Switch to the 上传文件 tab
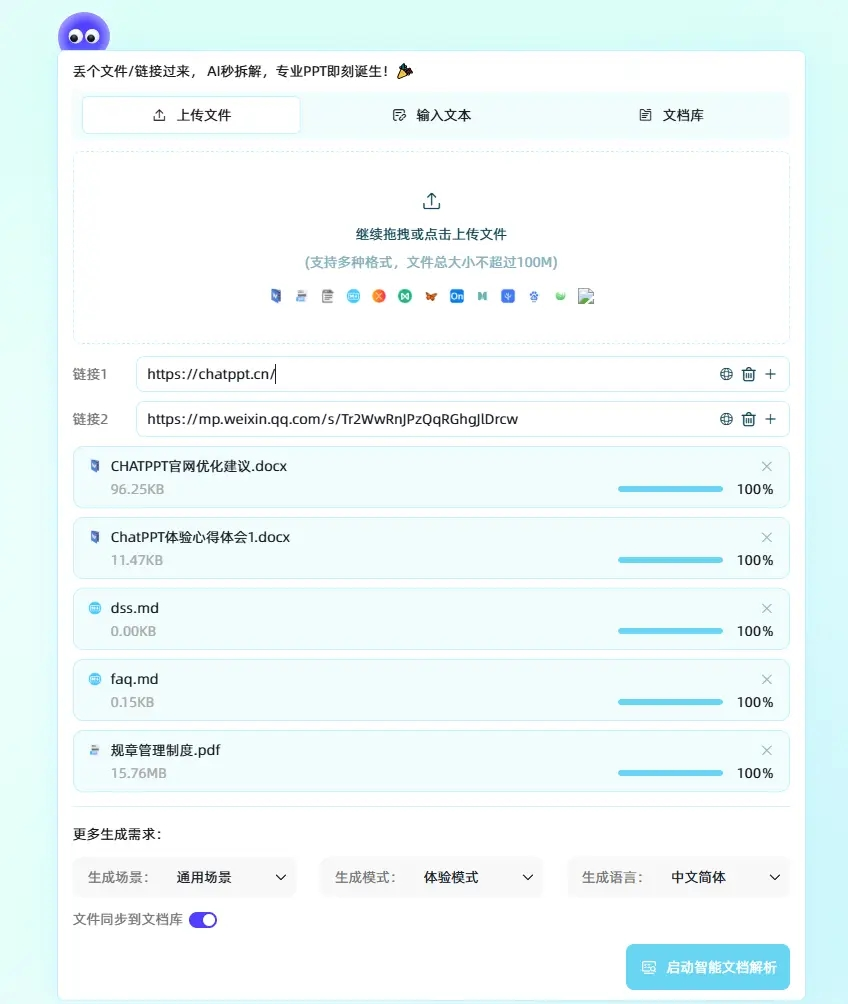 191,115
